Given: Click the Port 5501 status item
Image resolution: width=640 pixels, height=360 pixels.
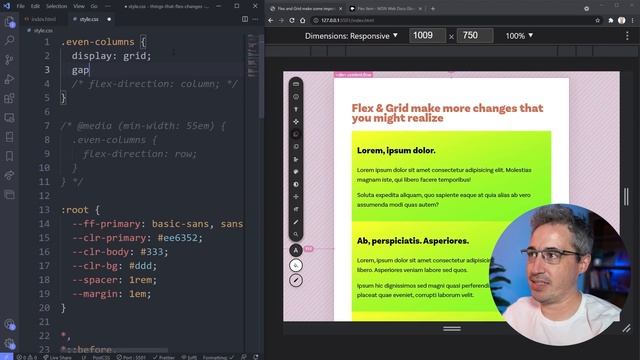Looking at the screenshot, I should [x=131, y=357].
